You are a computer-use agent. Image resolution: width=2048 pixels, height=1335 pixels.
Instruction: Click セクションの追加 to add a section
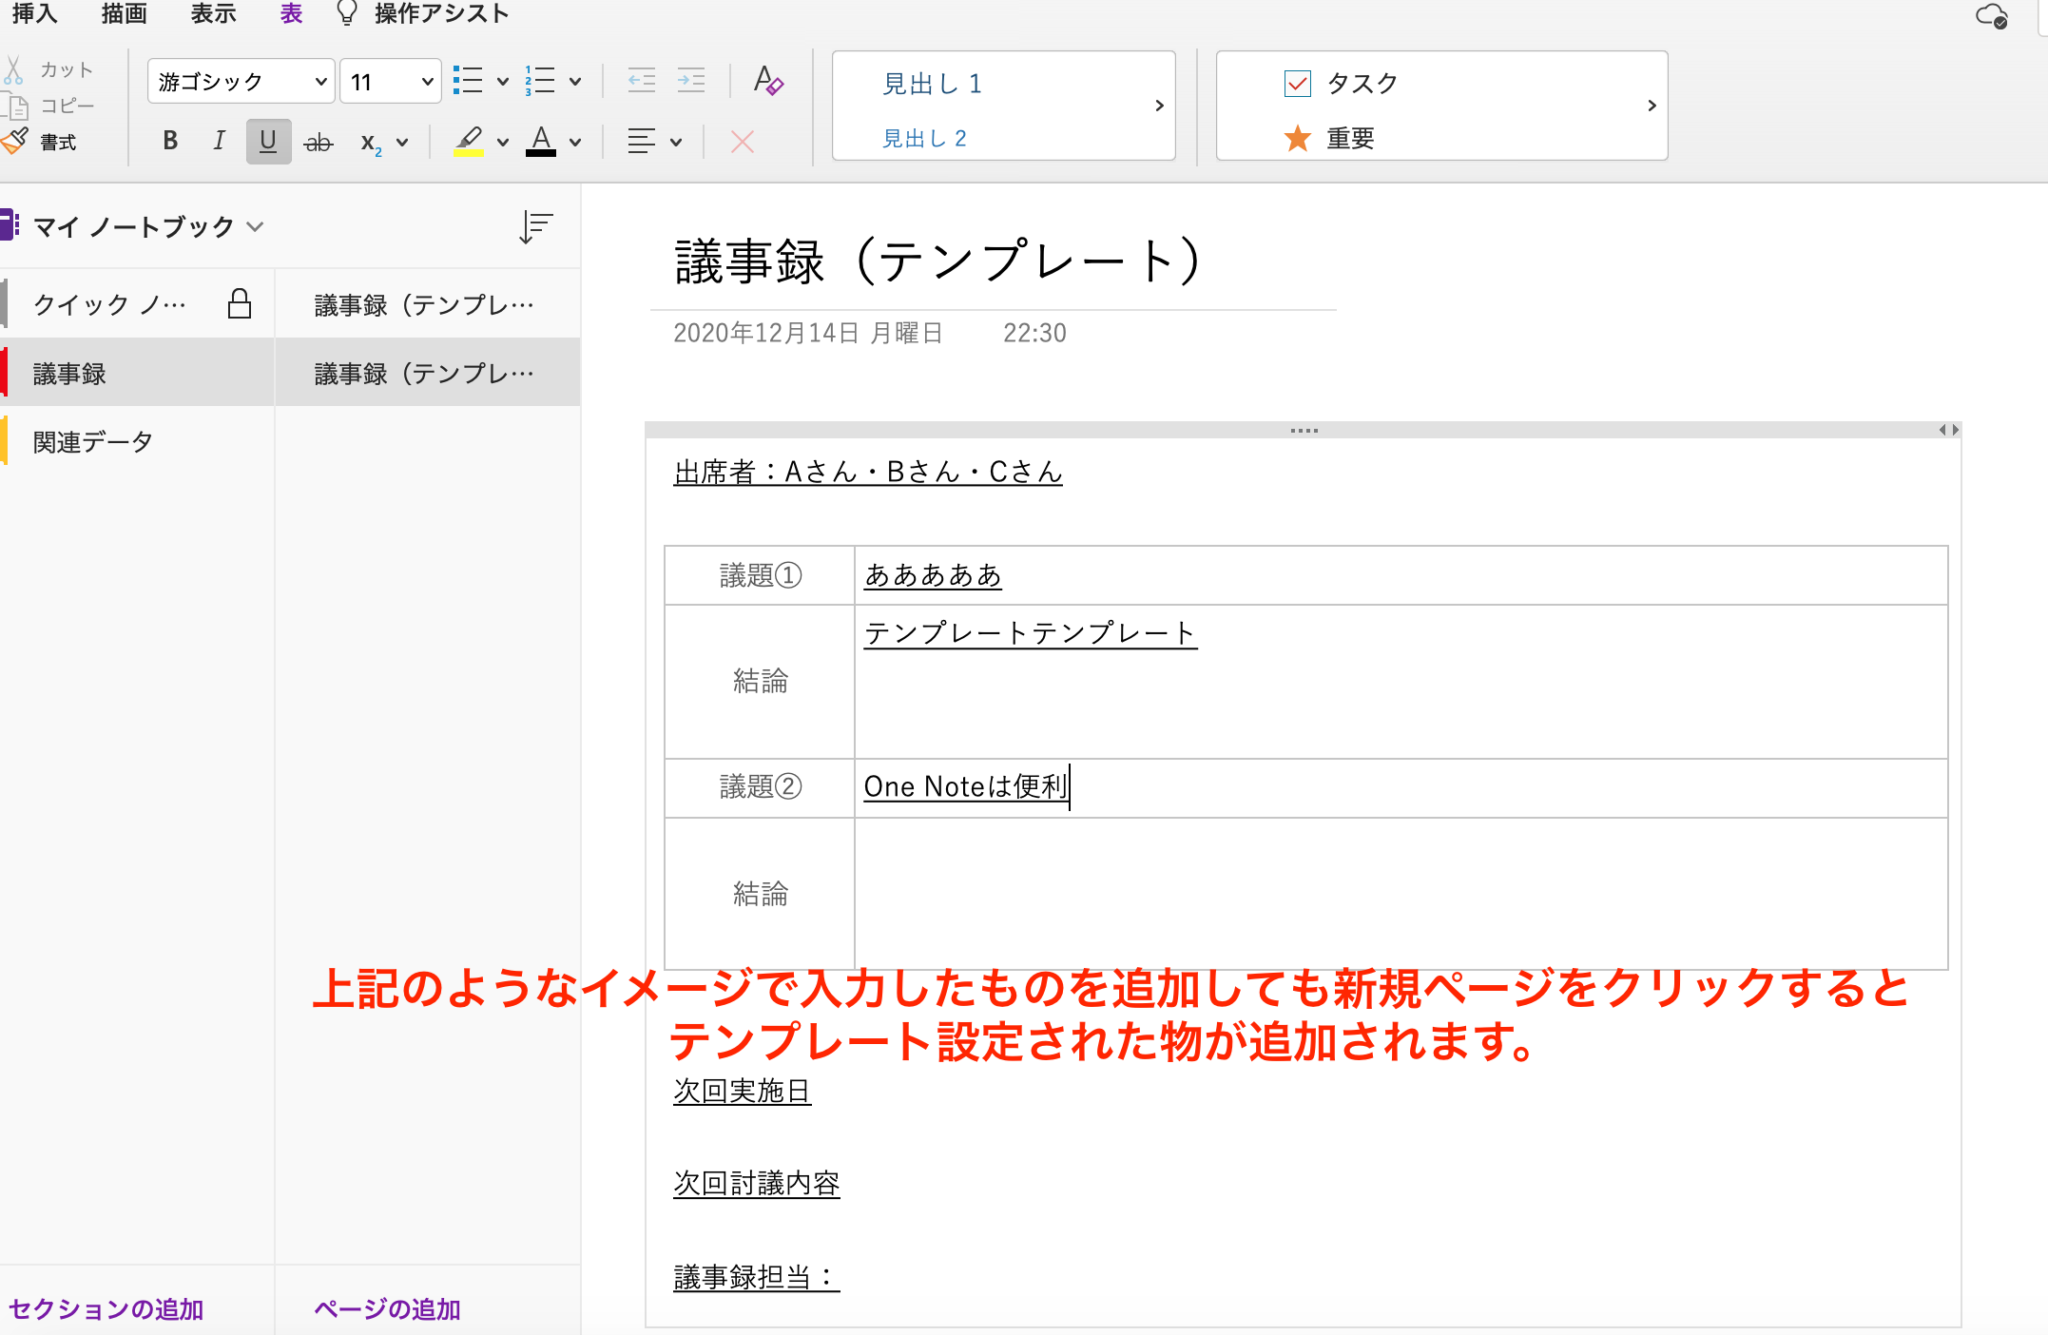[108, 1308]
